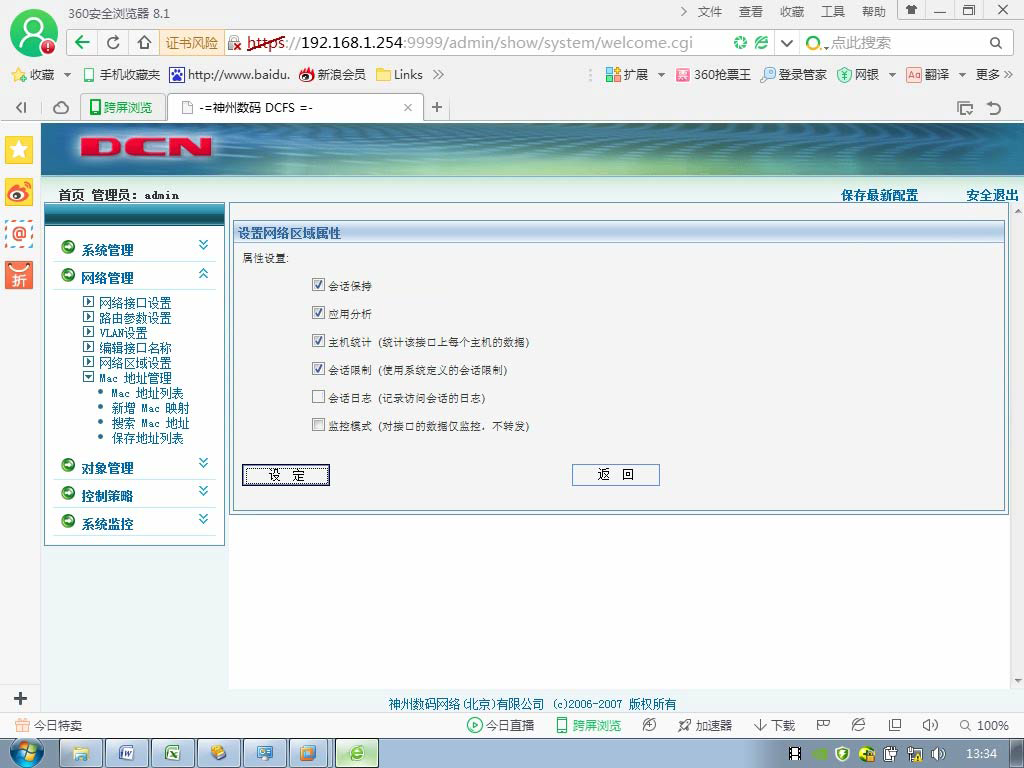Collapse the Mac 地址管理 tree node
This screenshot has width=1024, height=768.
(89, 377)
